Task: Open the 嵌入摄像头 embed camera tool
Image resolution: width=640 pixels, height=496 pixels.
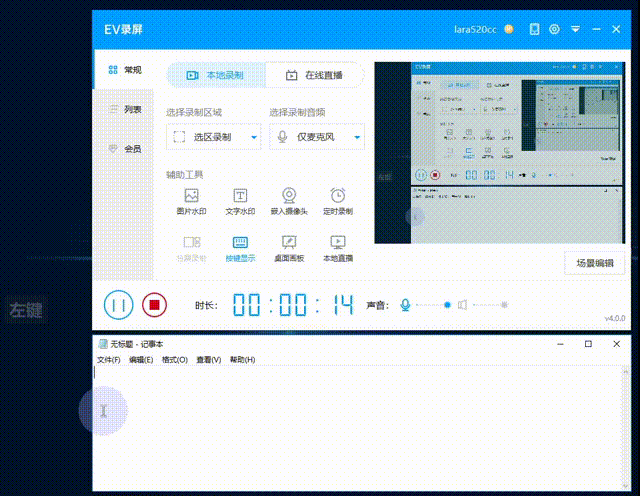Action: pos(289,201)
